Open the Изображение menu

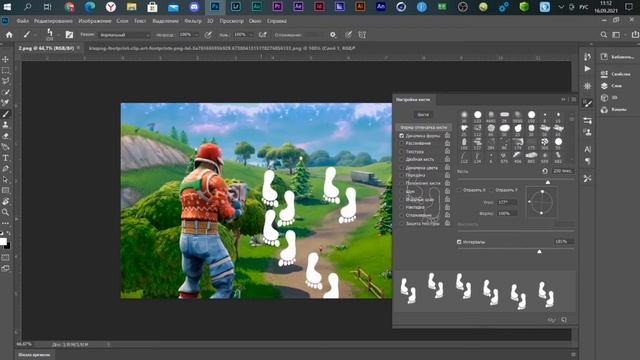(x=95, y=21)
